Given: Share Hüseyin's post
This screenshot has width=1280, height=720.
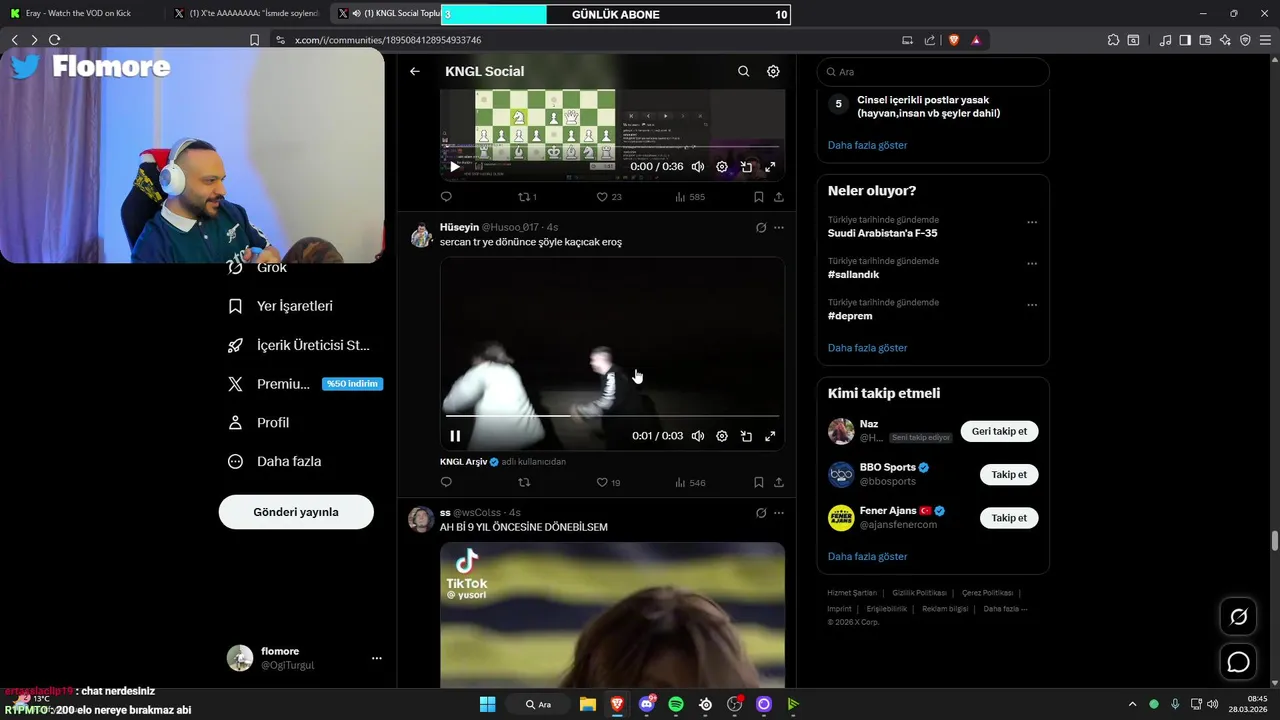Looking at the screenshot, I should coord(779,482).
